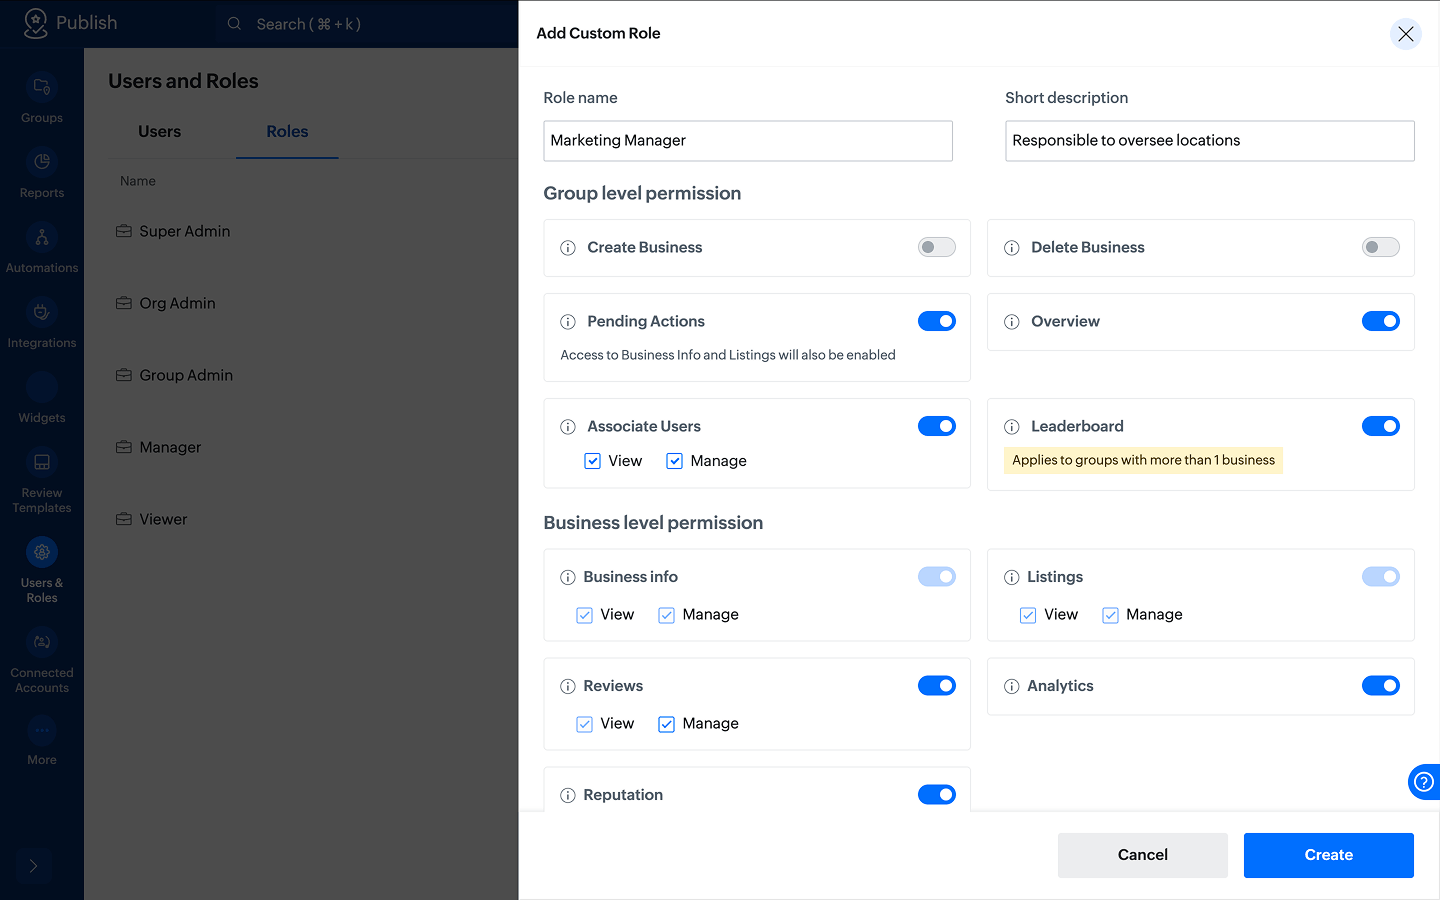Show info for Reviews
Screen dimensions: 1440x900
click(x=568, y=686)
